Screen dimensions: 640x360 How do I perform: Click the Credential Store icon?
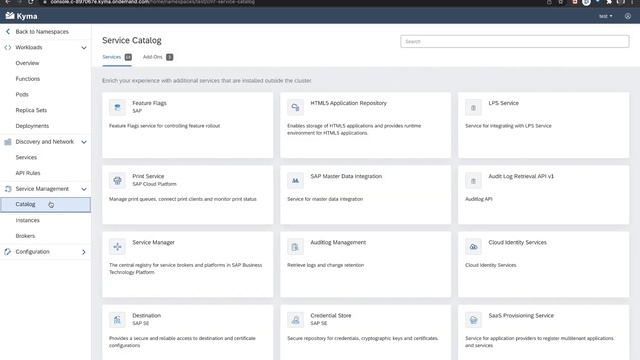pyautogui.click(x=295, y=320)
